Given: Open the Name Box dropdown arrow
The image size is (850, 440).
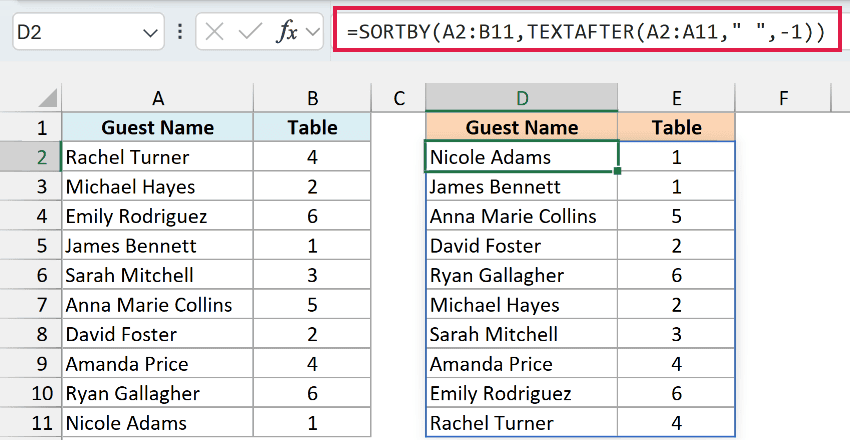Looking at the screenshot, I should click(150, 33).
